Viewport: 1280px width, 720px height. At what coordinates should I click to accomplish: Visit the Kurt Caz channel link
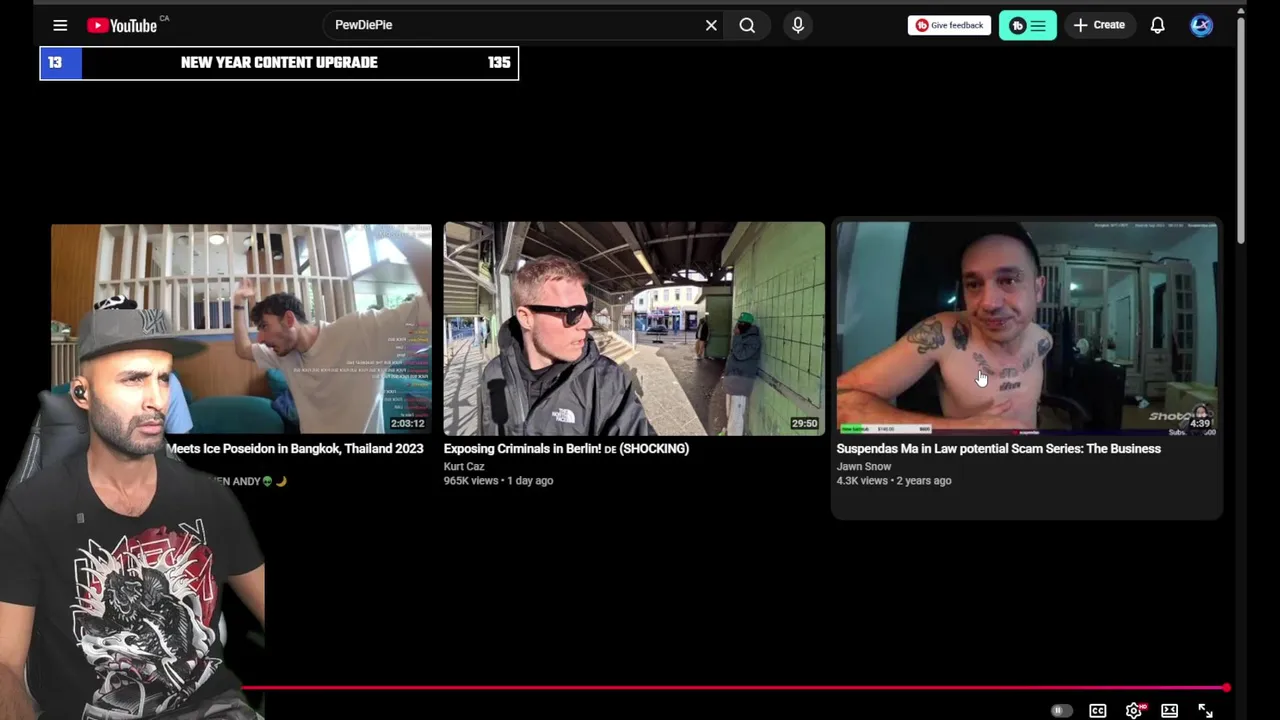pyautogui.click(x=464, y=466)
